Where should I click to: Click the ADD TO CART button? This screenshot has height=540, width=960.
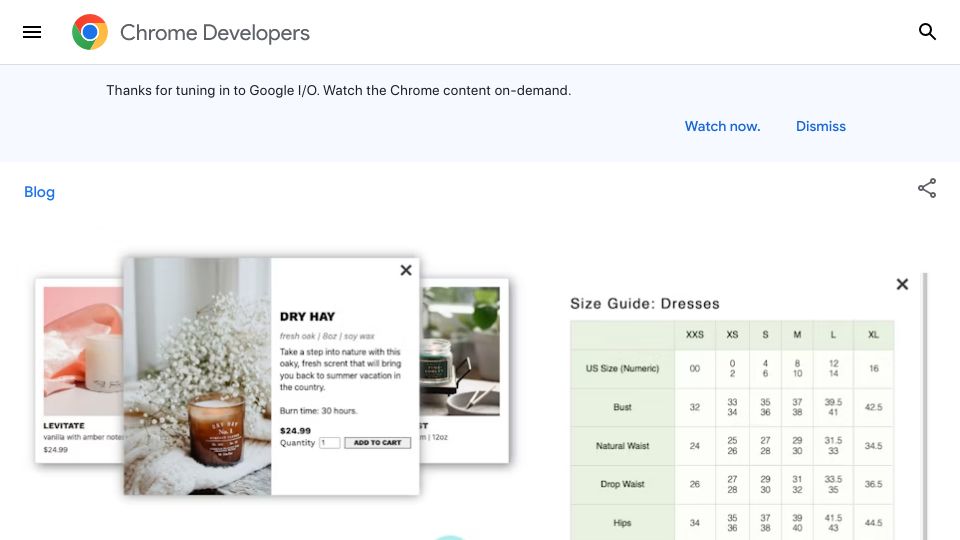[x=377, y=443]
